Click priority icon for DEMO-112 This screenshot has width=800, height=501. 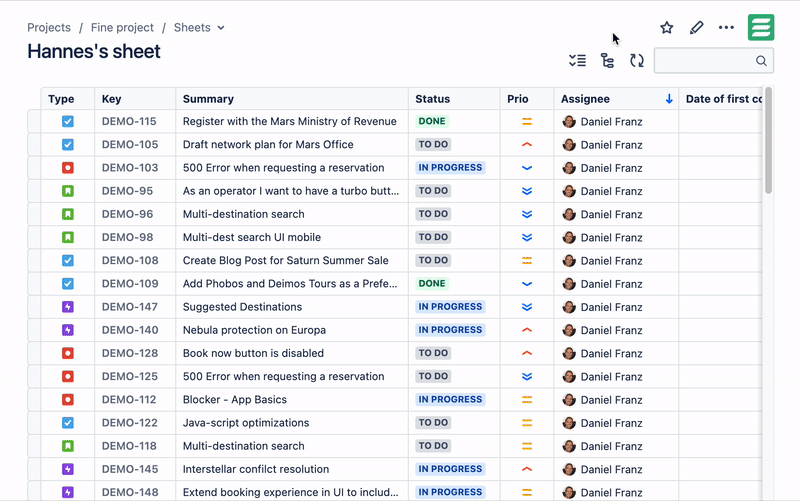[x=527, y=399]
